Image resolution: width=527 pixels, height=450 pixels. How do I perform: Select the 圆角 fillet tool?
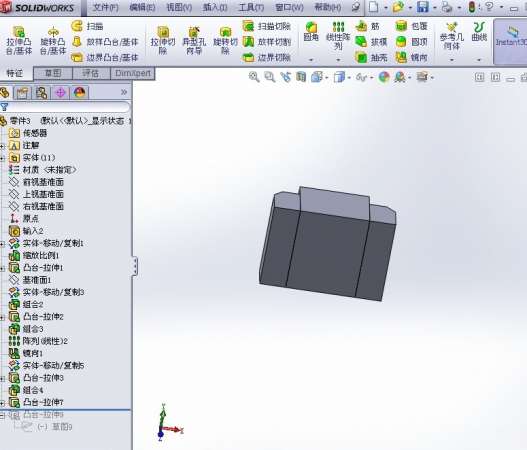pos(311,32)
